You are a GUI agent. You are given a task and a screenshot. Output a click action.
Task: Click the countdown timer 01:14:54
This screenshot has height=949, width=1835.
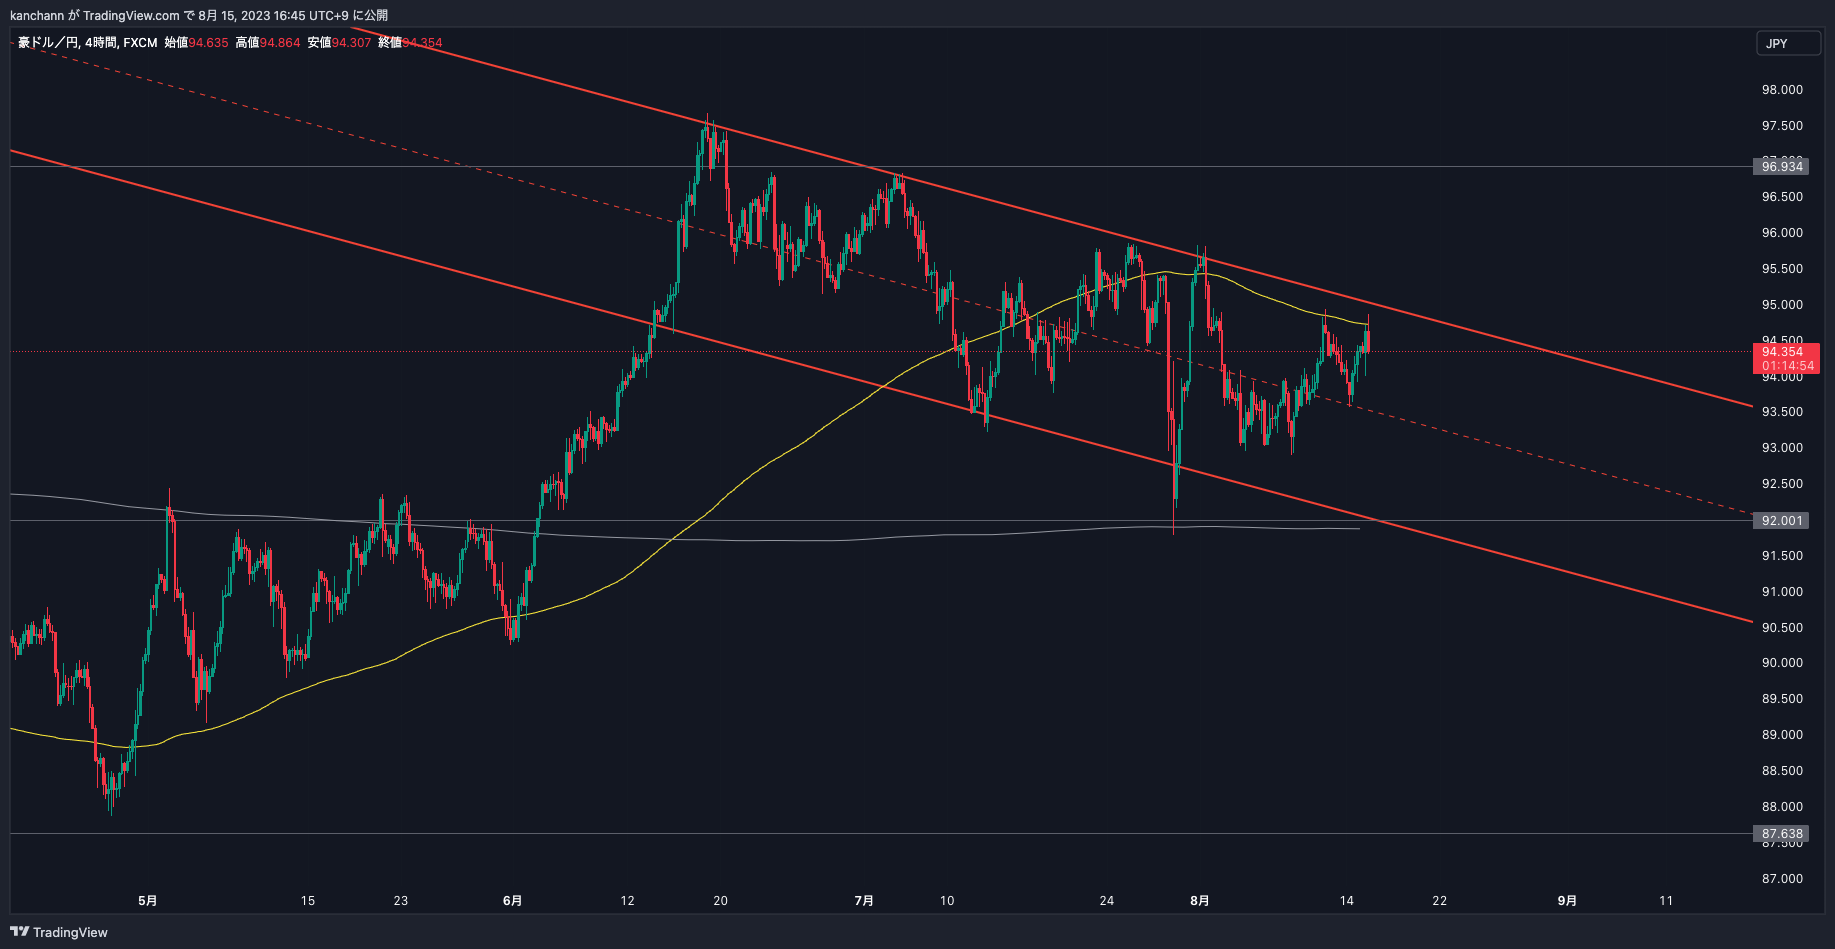click(1787, 366)
